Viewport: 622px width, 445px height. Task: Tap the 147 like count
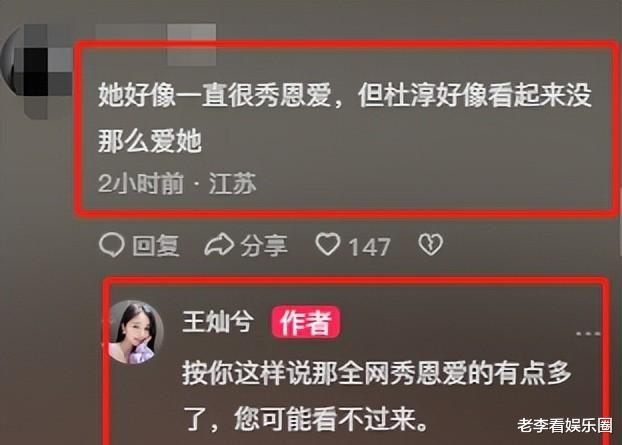pos(369,247)
